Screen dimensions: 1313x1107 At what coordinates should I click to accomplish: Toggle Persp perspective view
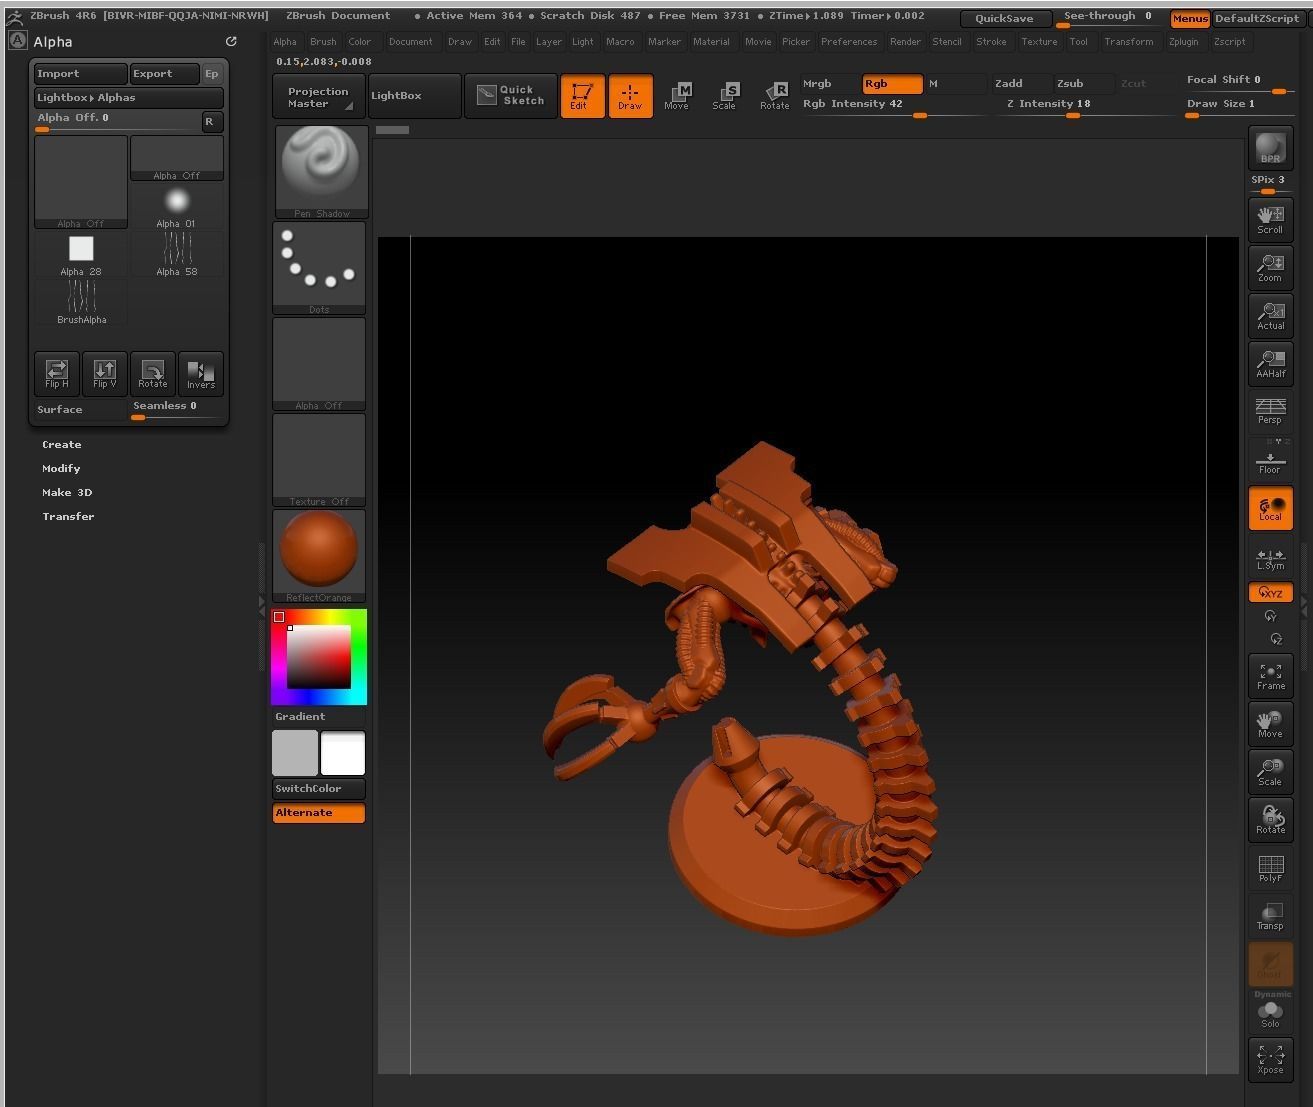[x=1270, y=410]
